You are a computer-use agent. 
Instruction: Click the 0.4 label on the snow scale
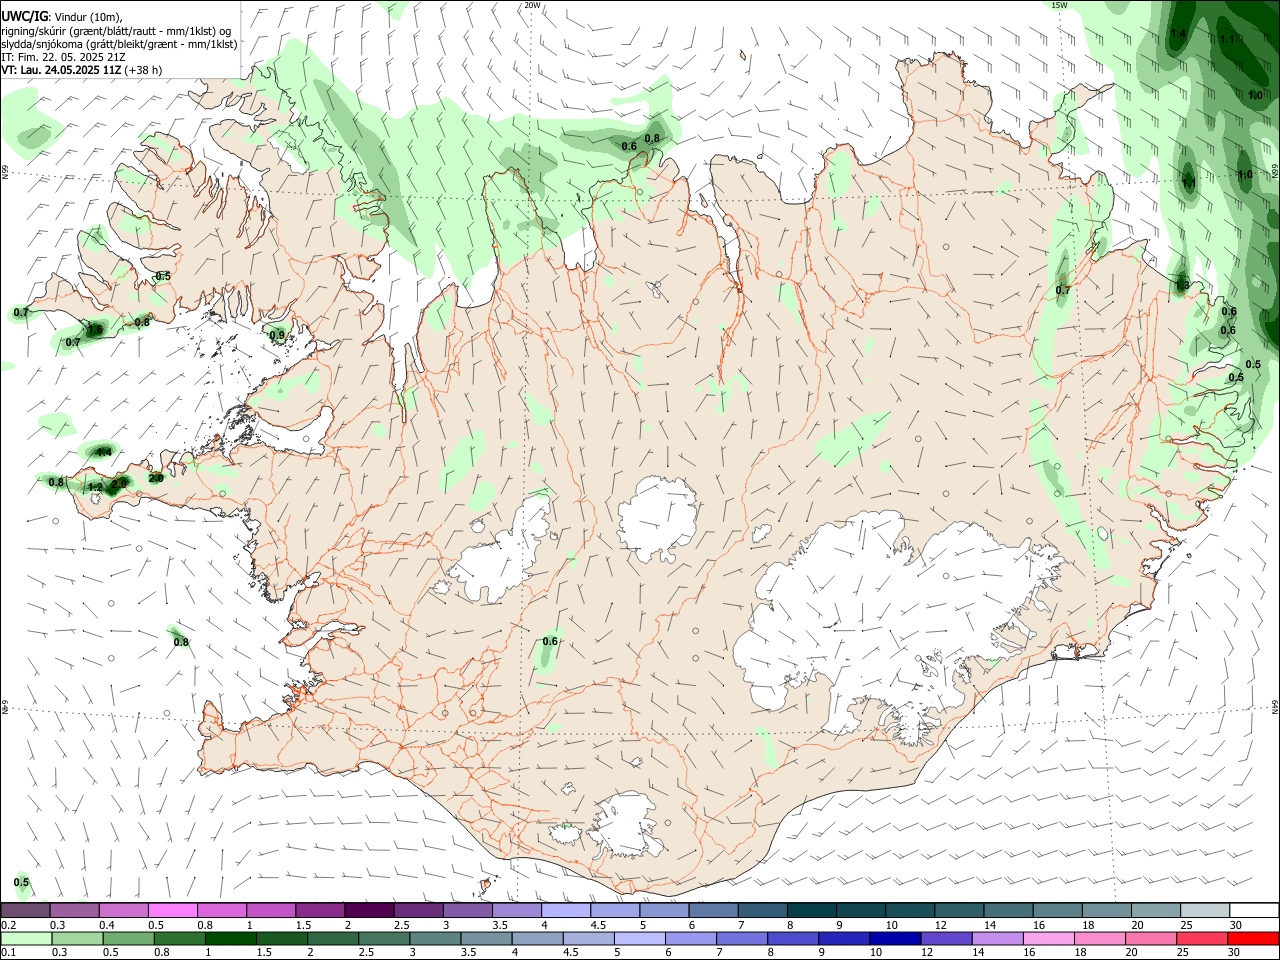pyautogui.click(x=106, y=925)
